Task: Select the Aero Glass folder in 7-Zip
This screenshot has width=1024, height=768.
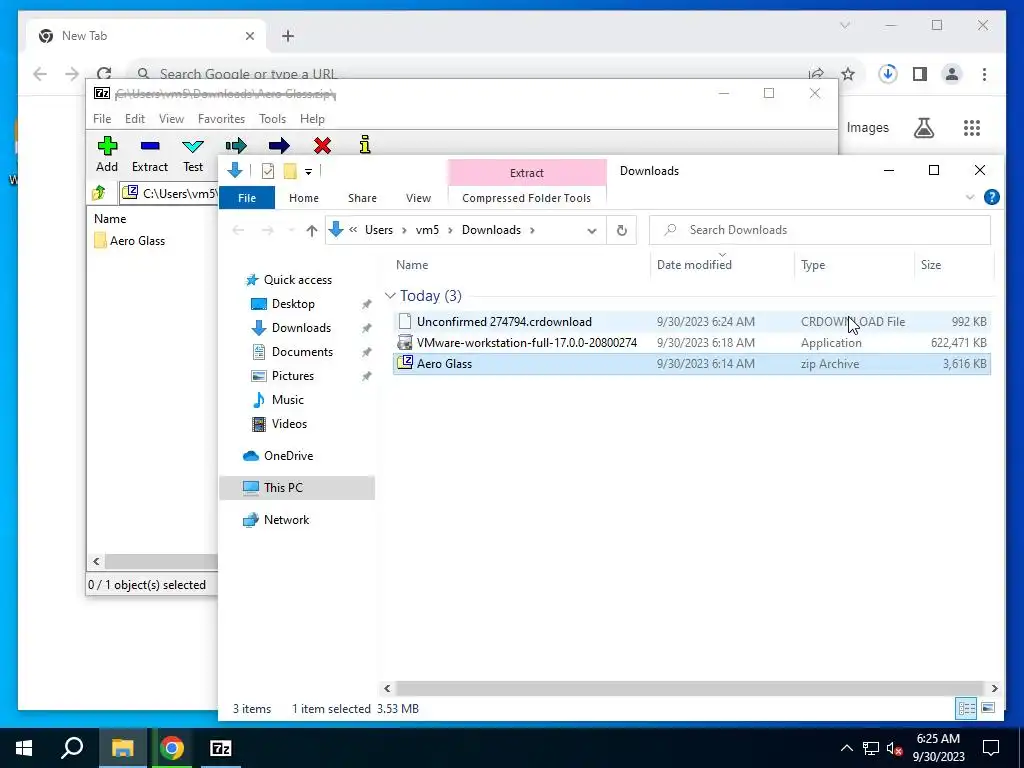Action: coord(129,240)
